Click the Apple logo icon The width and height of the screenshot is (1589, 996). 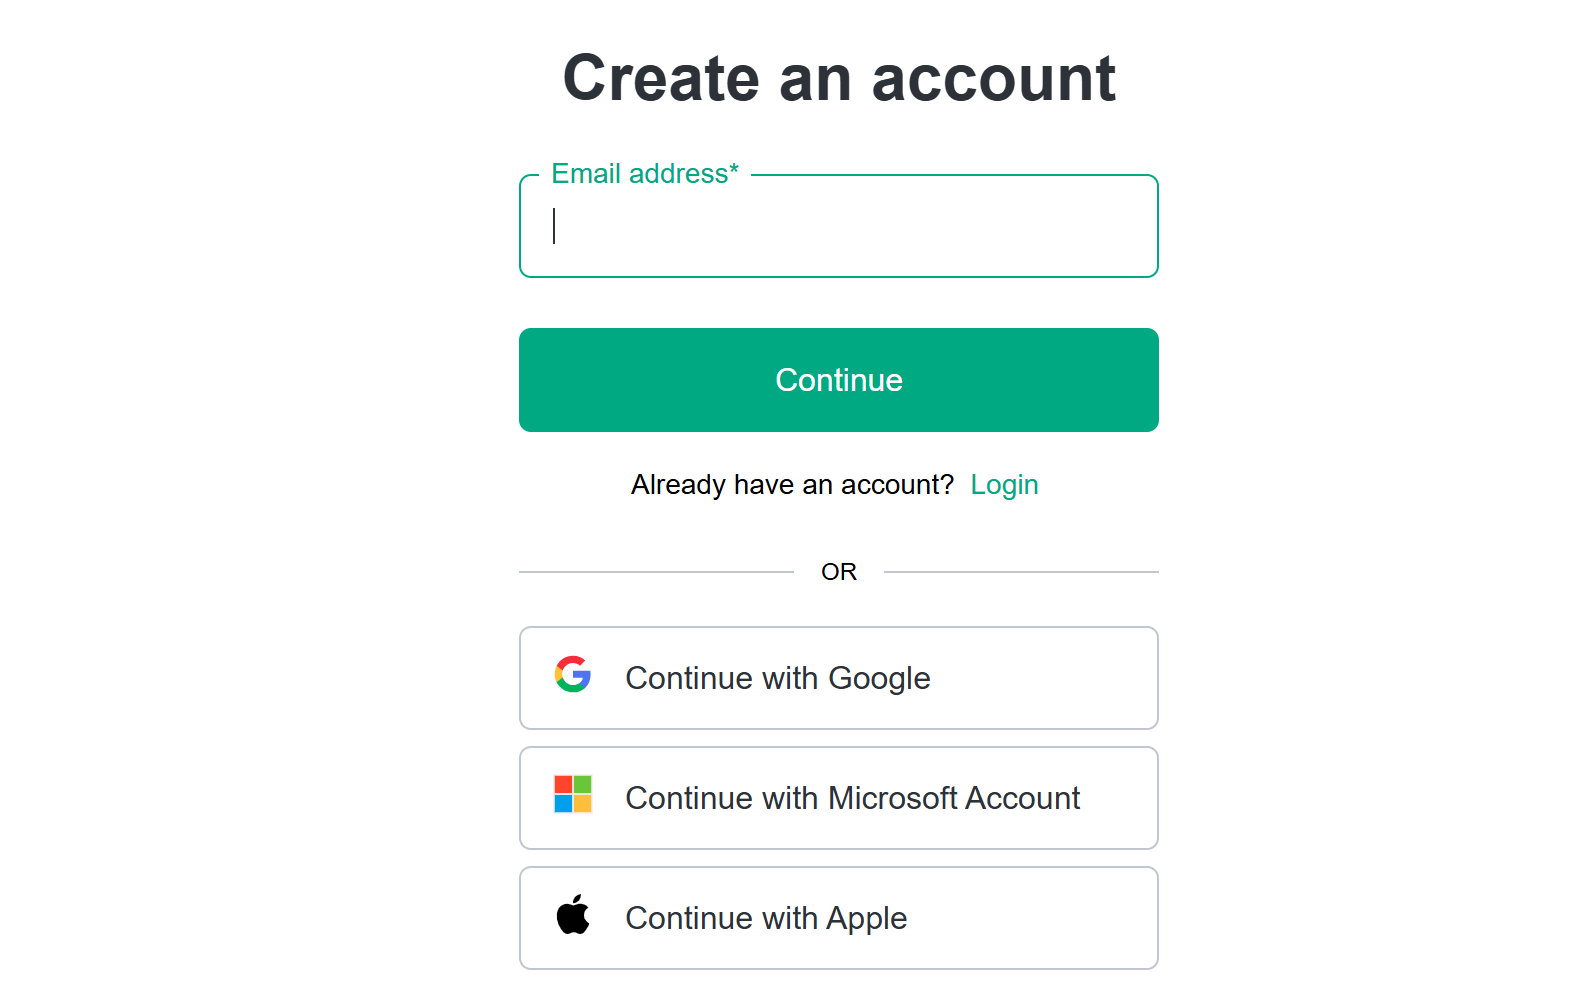coord(572,917)
